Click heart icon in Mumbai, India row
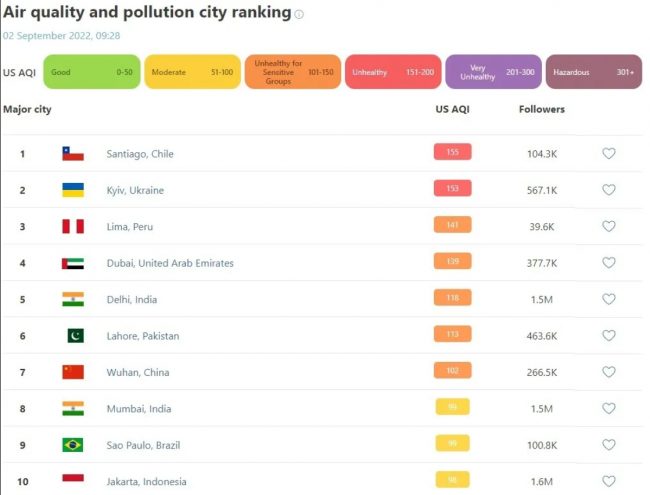 608,408
